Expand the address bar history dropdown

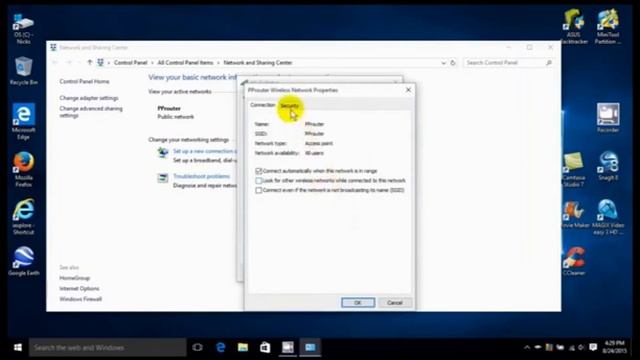(x=443, y=63)
